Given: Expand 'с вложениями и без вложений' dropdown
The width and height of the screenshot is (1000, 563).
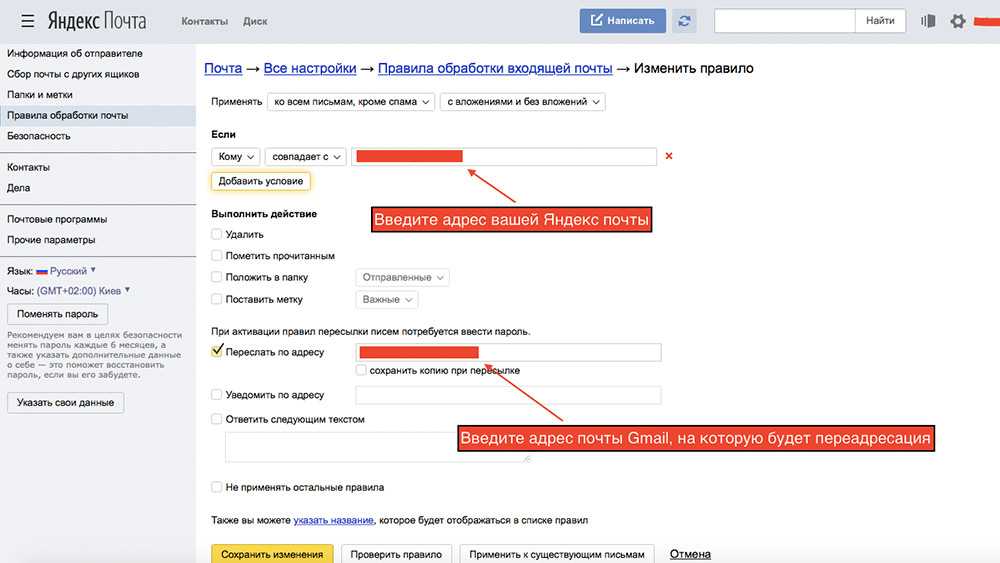Looking at the screenshot, I should point(523,102).
